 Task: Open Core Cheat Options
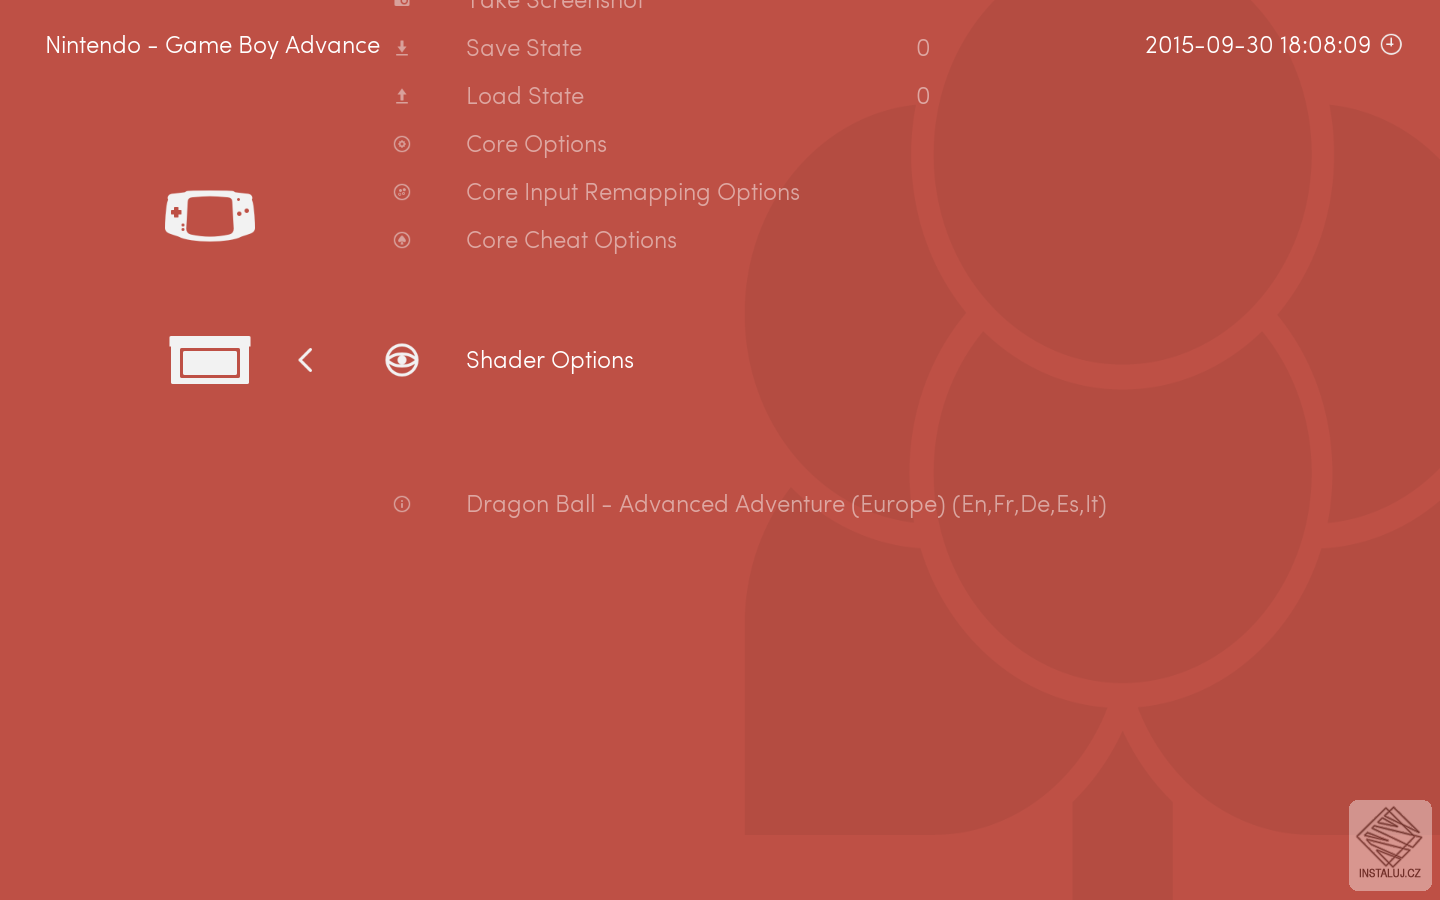(571, 240)
